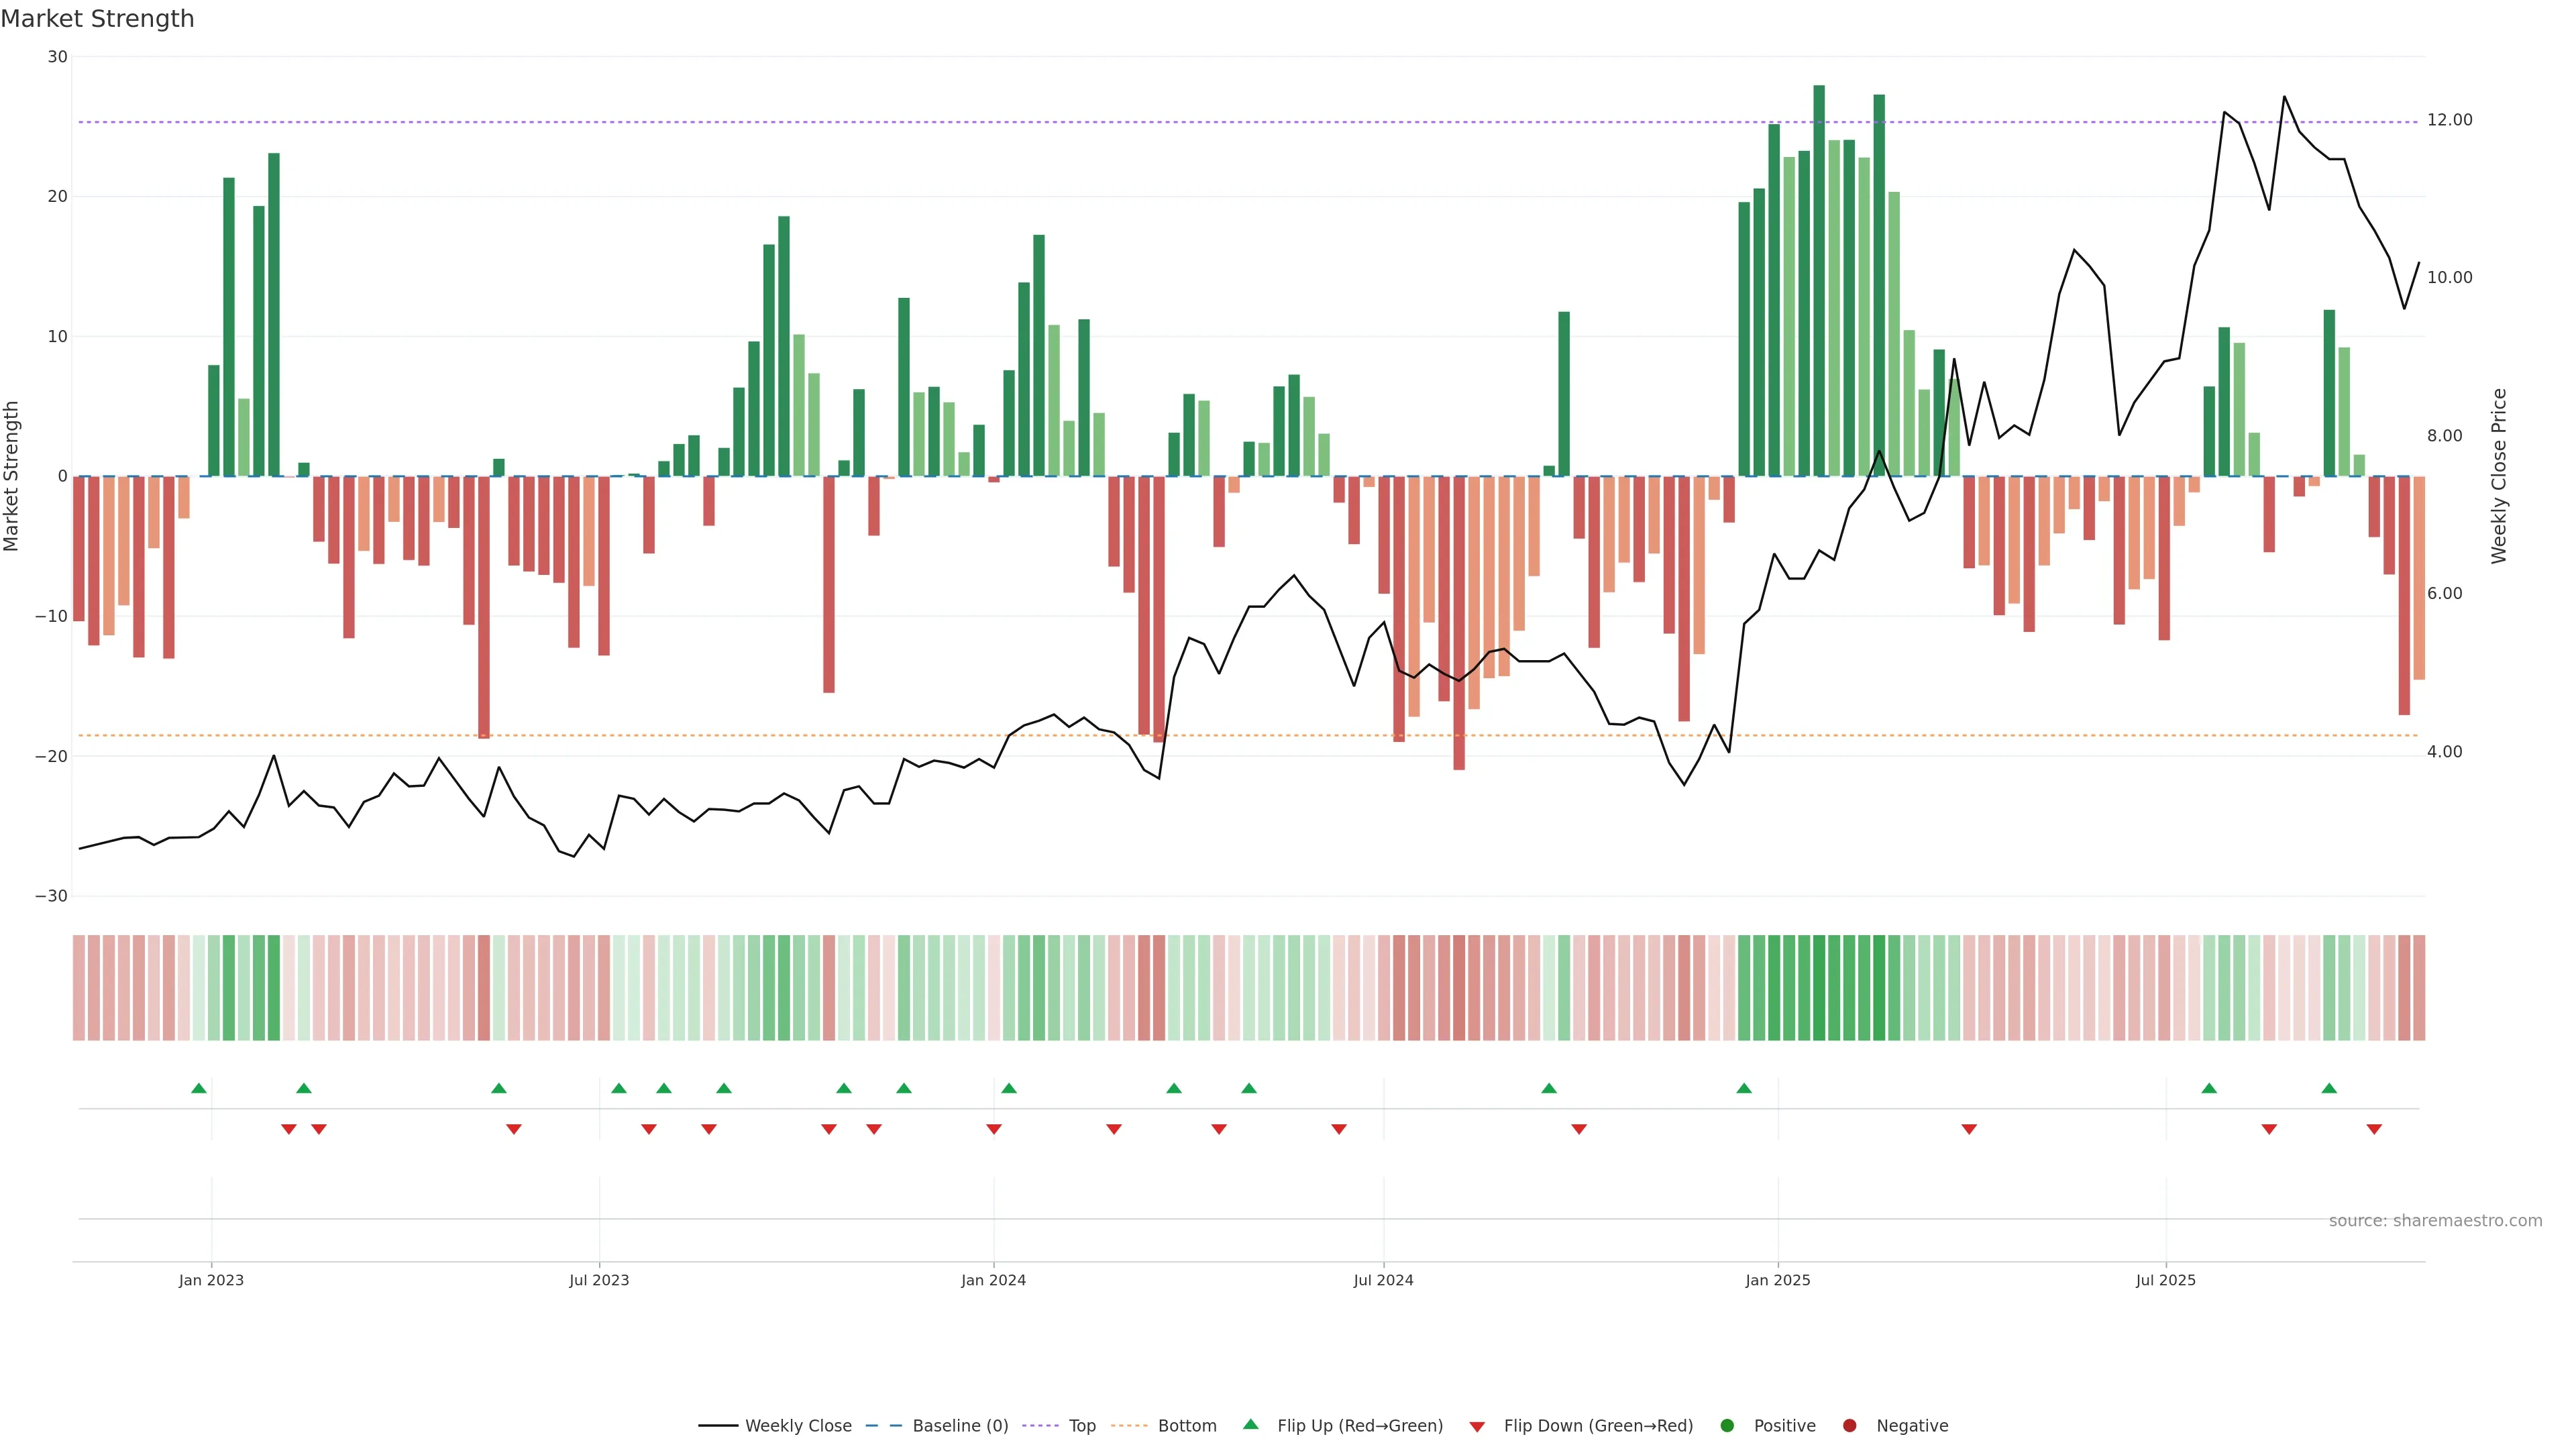This screenshot has height=1449, width=2576.
Task: Click the tallest dark green bar in 2025
Action: [x=1819, y=280]
